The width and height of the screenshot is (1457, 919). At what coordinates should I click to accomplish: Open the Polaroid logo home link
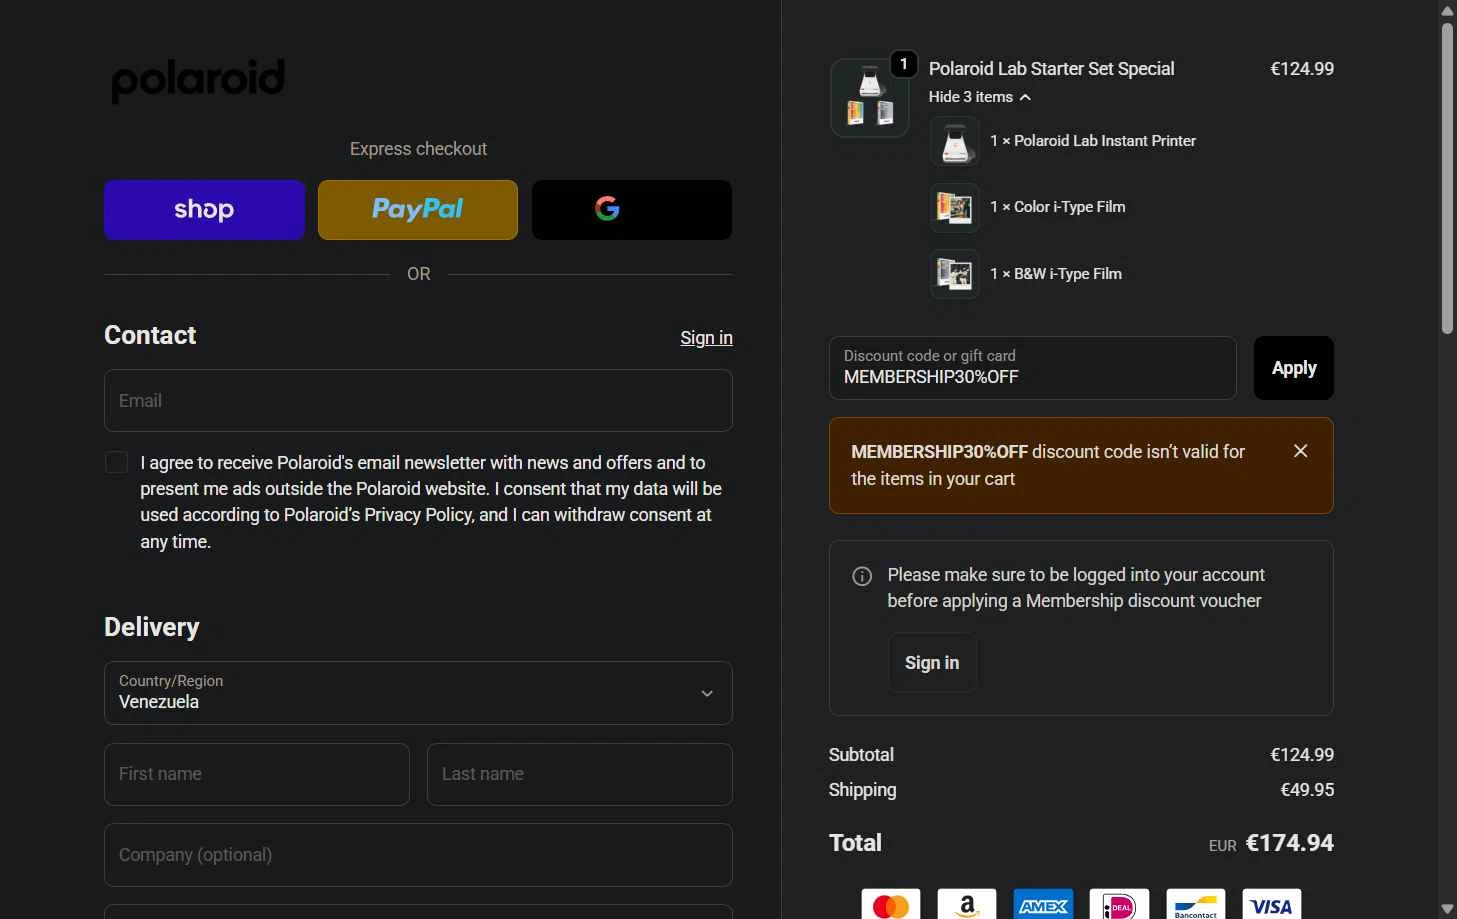pyautogui.click(x=198, y=80)
